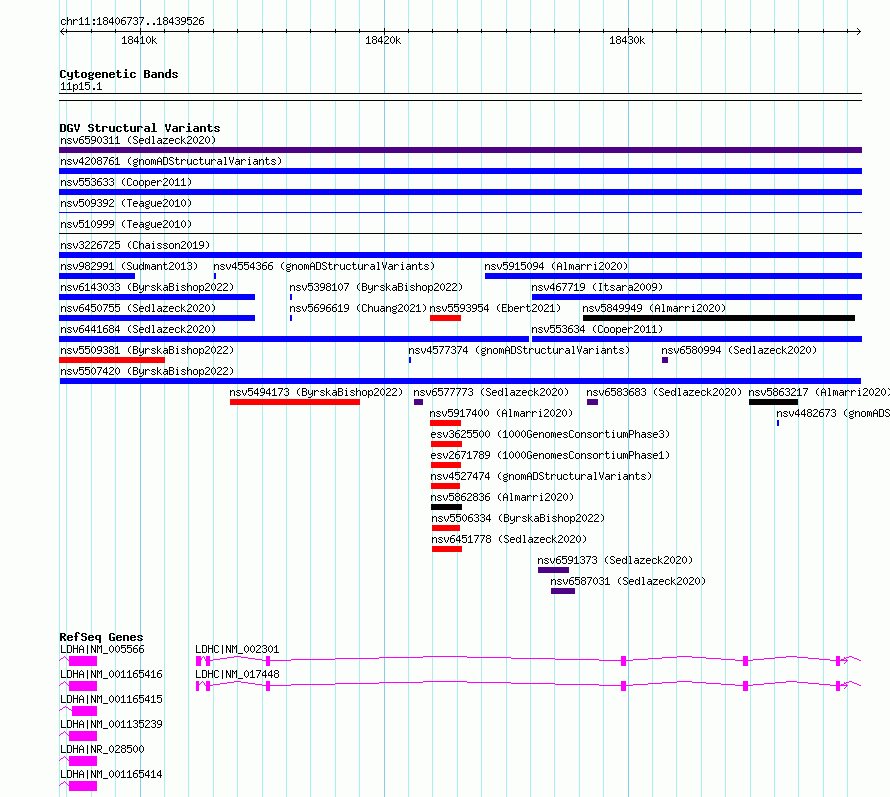Click nsv6143033 (ByrskaBishop2022) label
This screenshot has width=890, height=797.
147,287
